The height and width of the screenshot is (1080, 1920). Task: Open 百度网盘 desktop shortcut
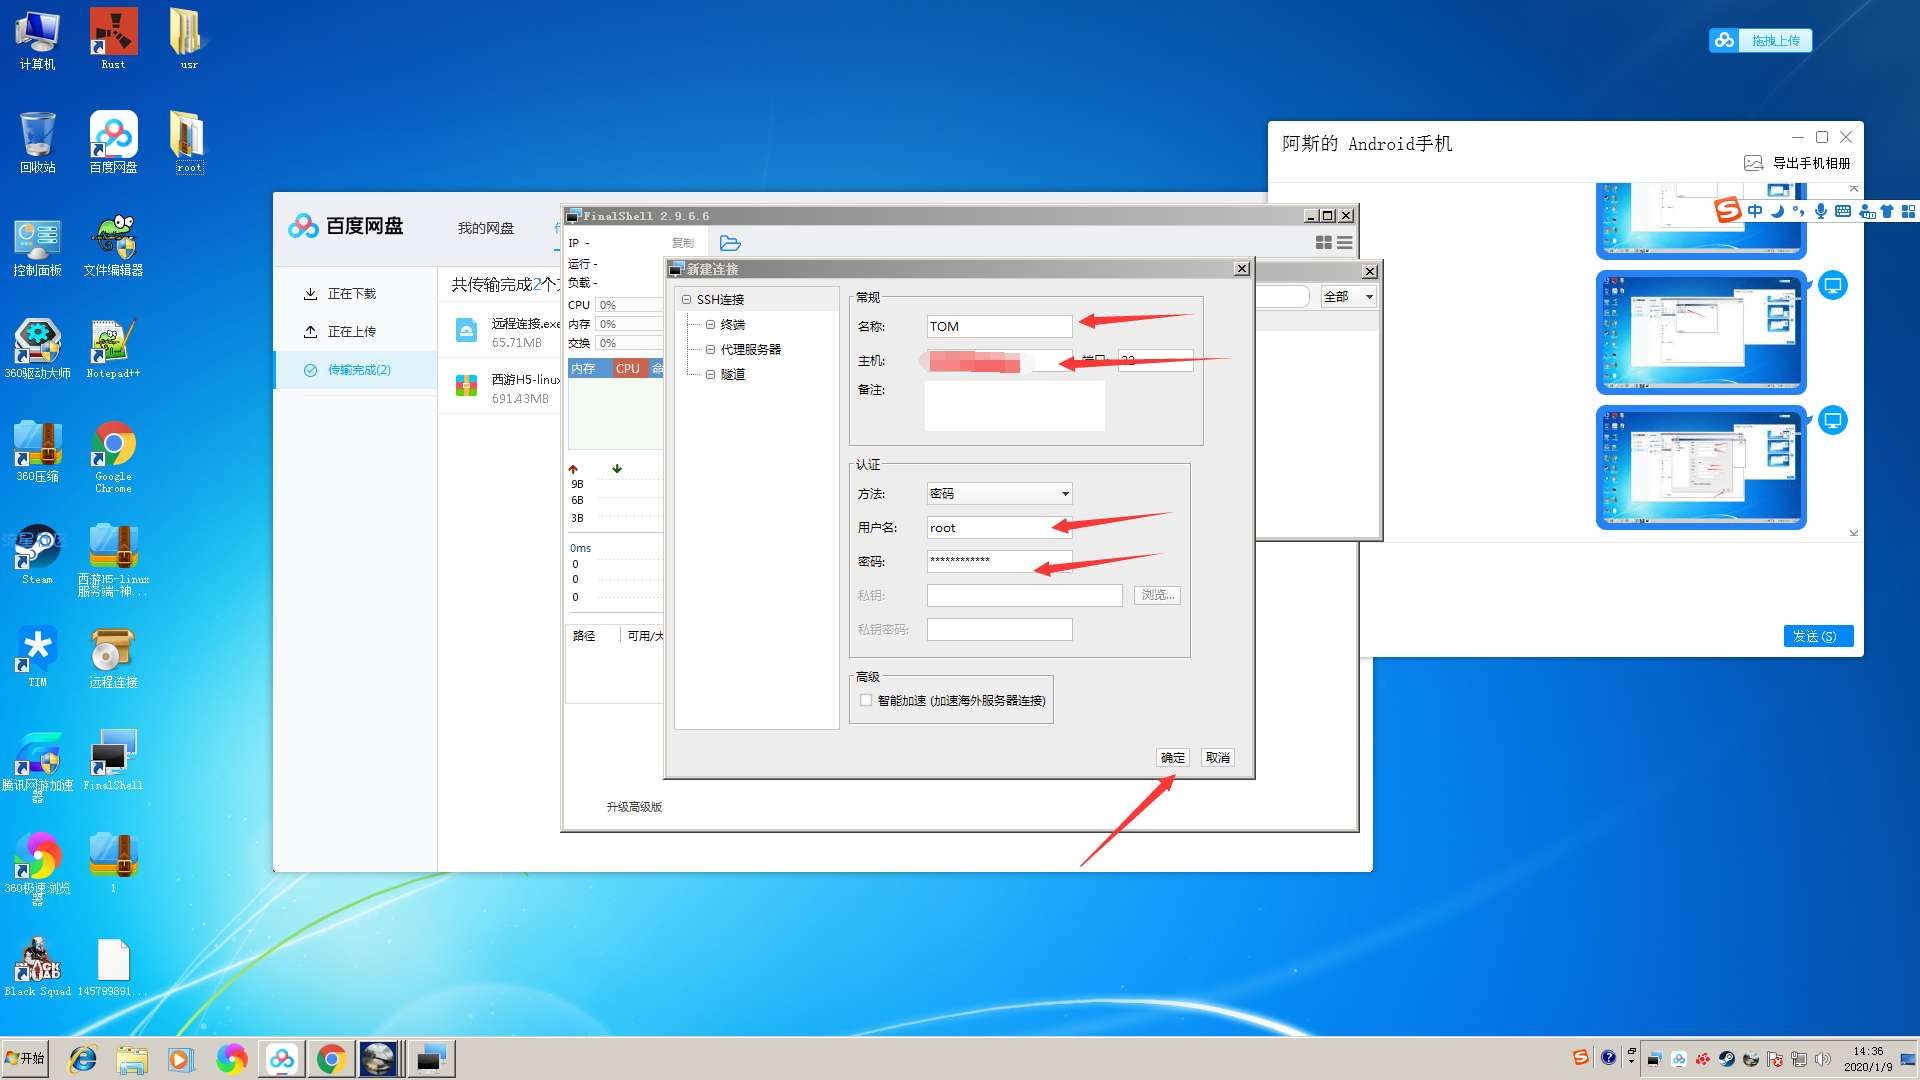(113, 142)
